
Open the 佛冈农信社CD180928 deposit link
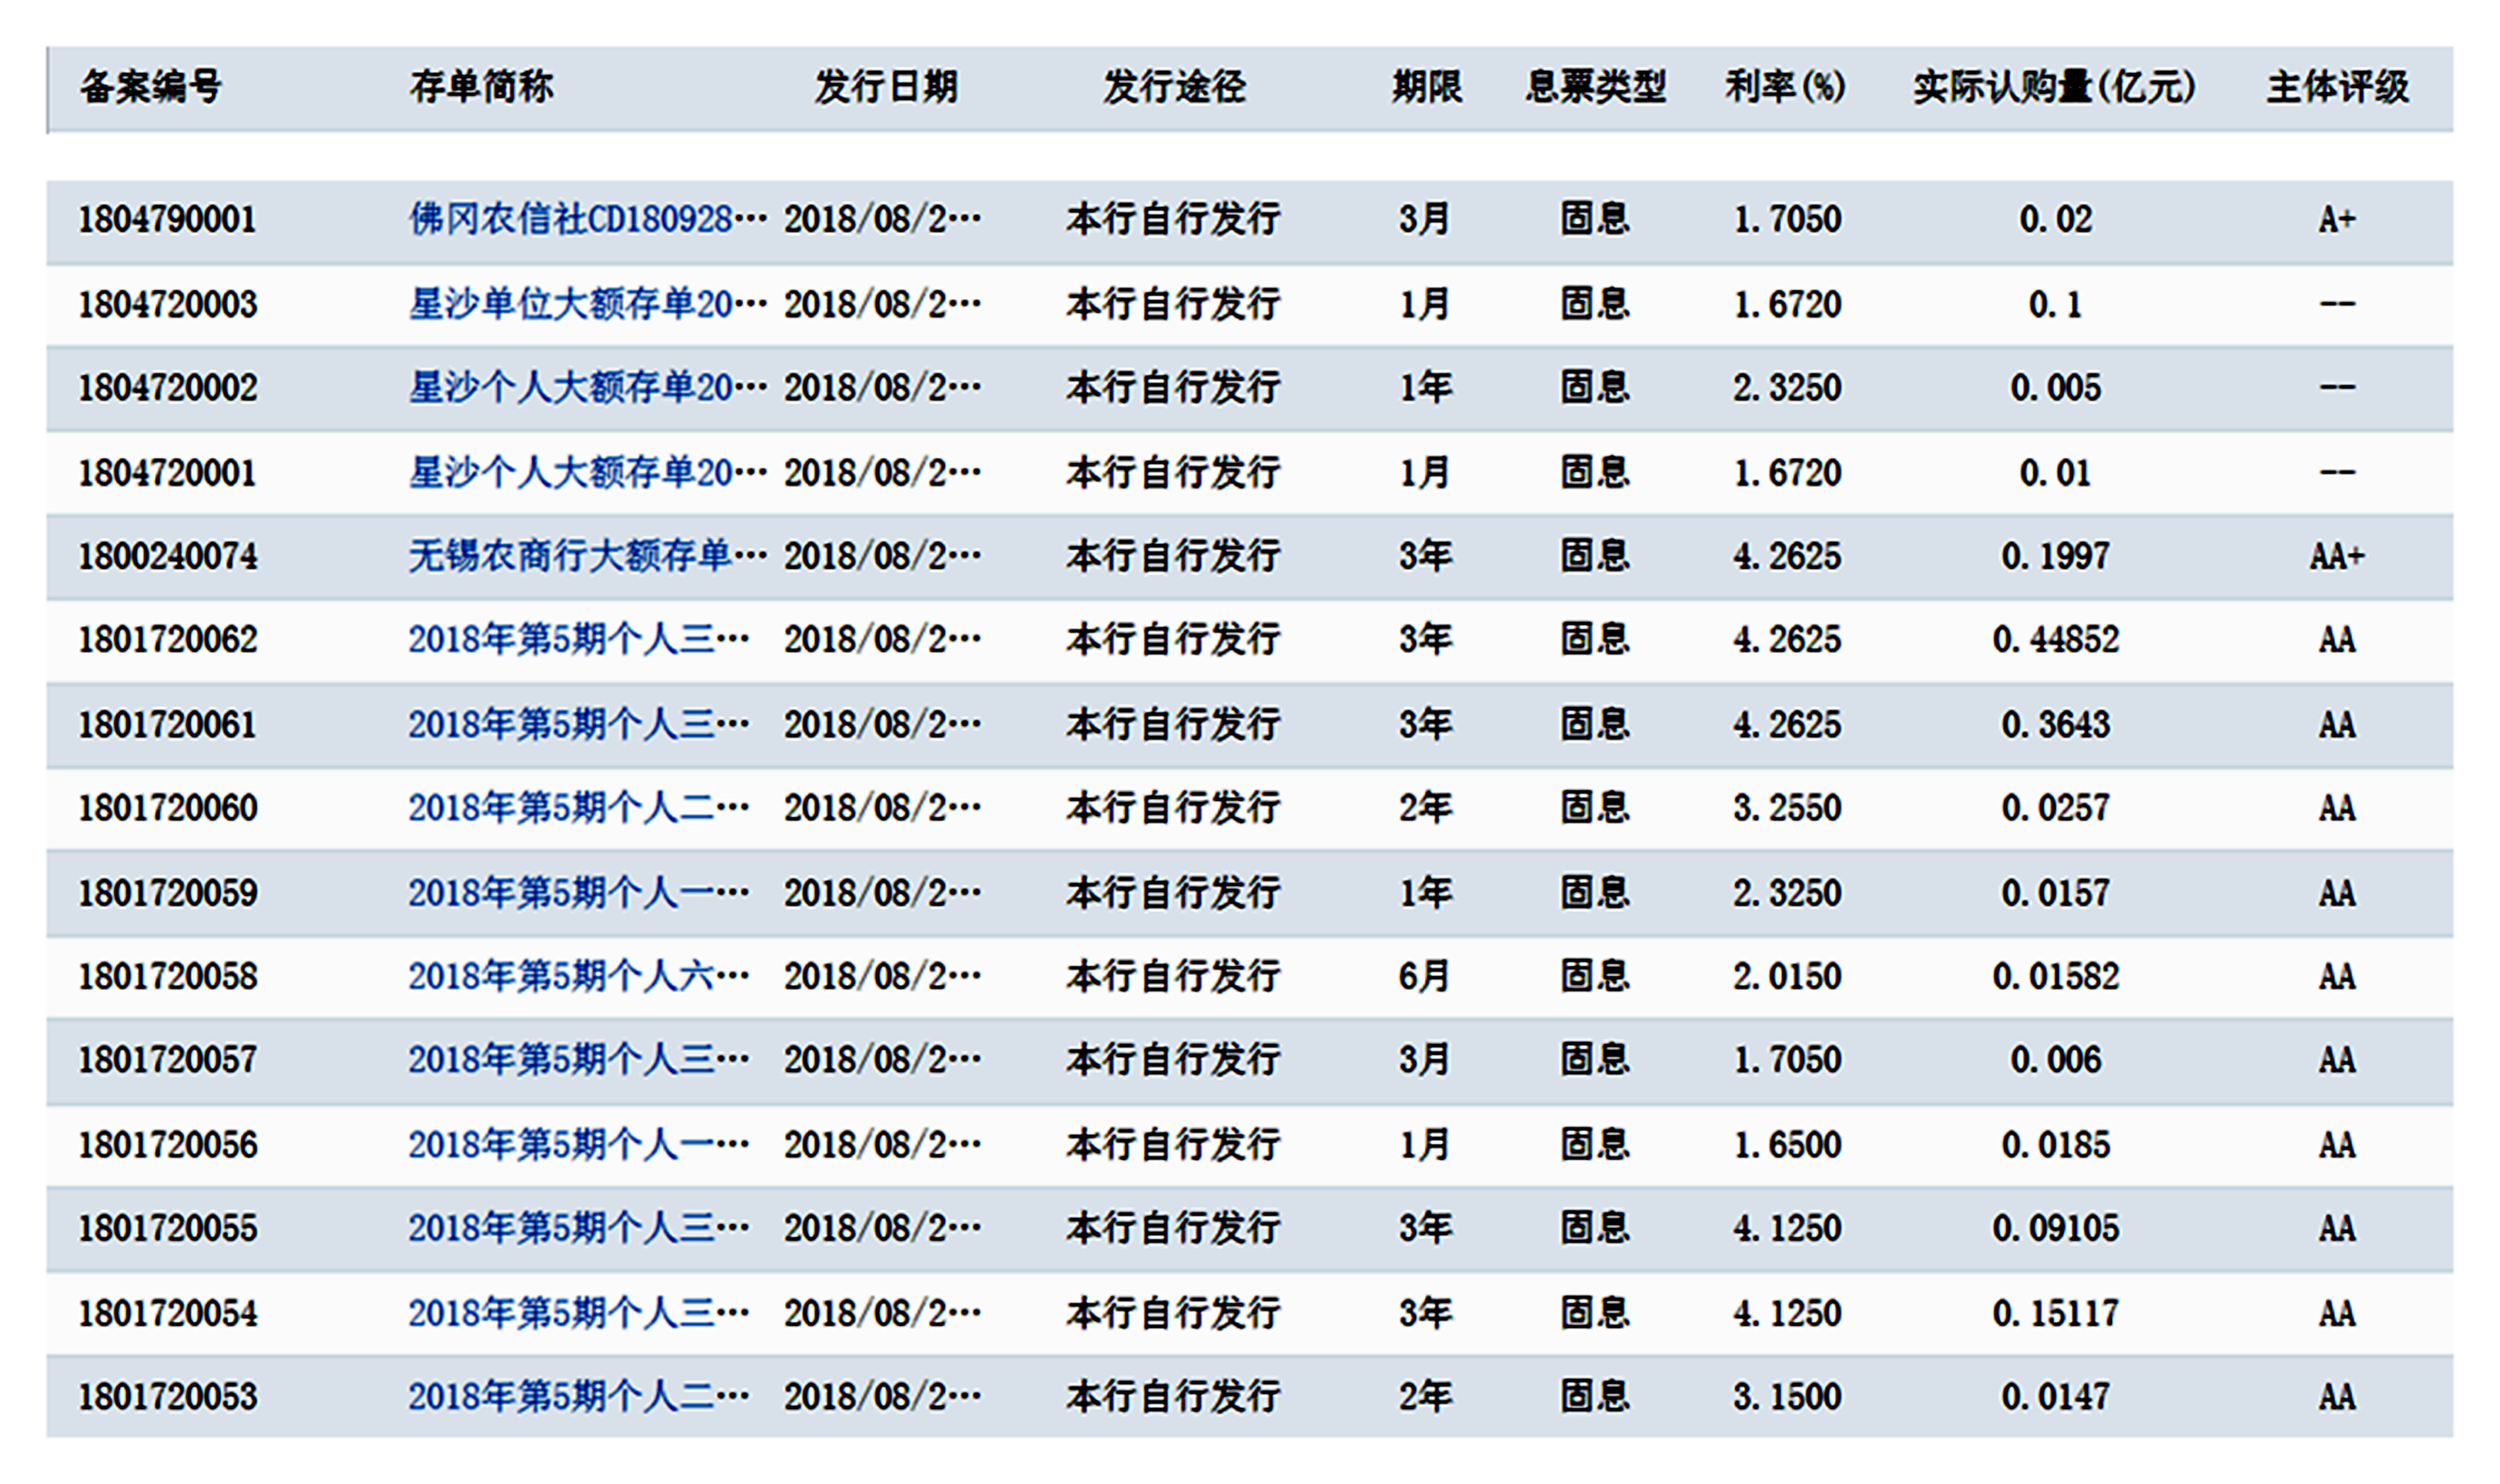(588, 219)
